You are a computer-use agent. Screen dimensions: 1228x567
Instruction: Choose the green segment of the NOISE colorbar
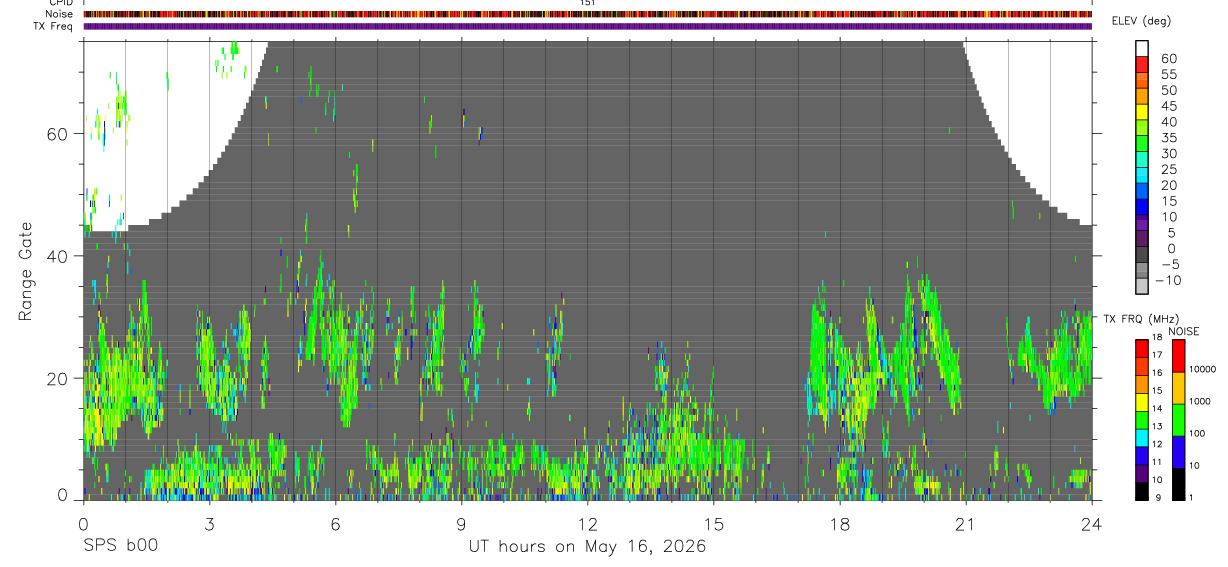click(x=1179, y=420)
